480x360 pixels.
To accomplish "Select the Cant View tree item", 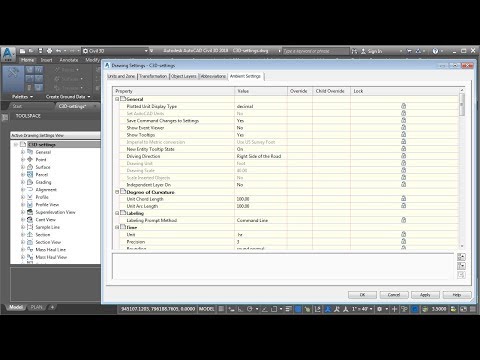I will (x=46, y=220).
